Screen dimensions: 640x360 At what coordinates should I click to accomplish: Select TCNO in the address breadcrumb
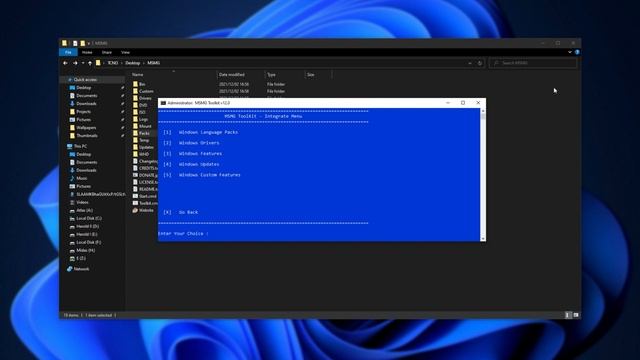pyautogui.click(x=113, y=63)
